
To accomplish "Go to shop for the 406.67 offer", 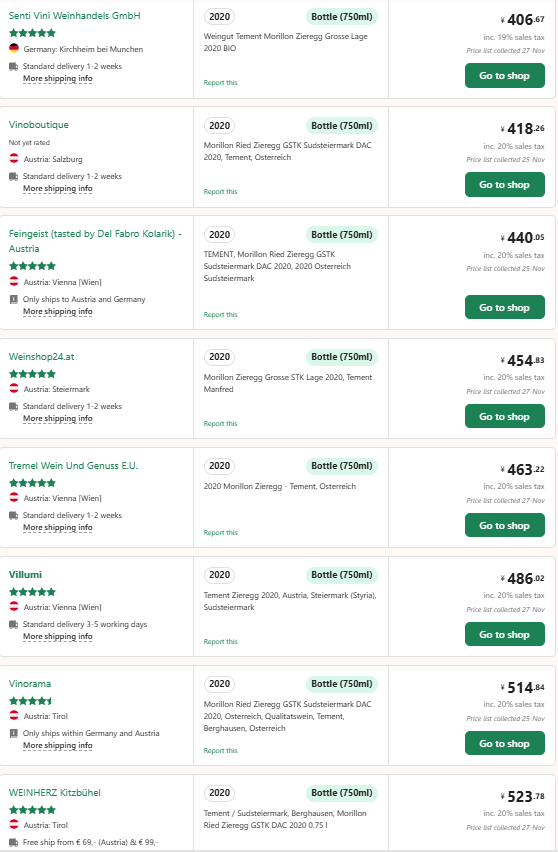I will coord(505,76).
